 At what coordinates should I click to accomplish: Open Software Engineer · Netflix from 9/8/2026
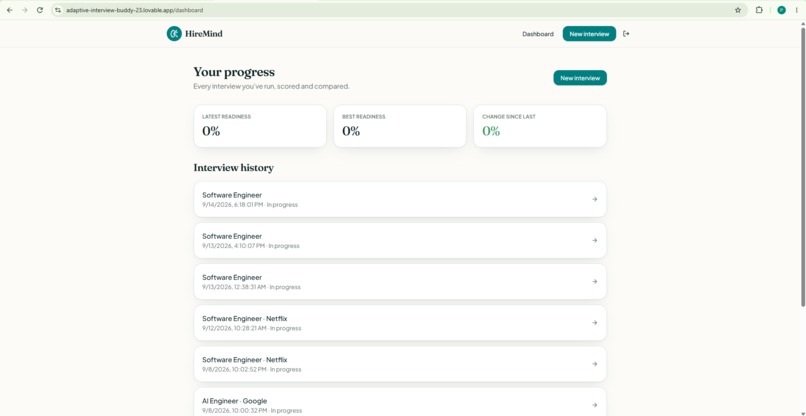click(400, 364)
